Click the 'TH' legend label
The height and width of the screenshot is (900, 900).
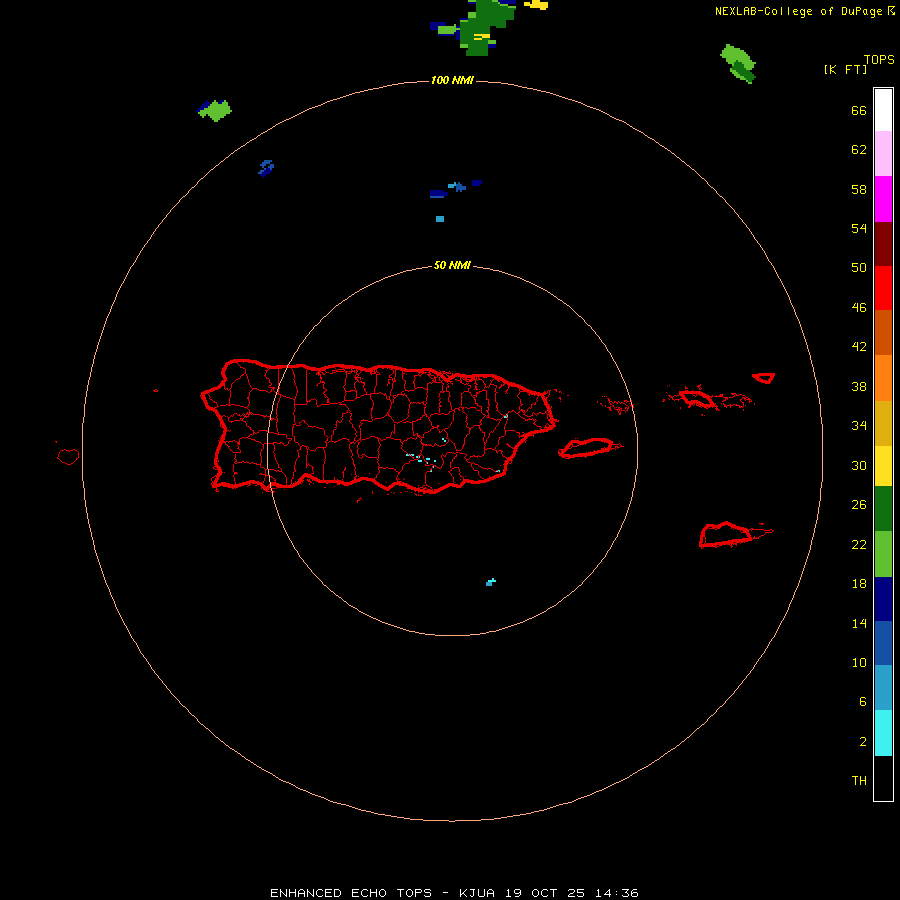(859, 781)
